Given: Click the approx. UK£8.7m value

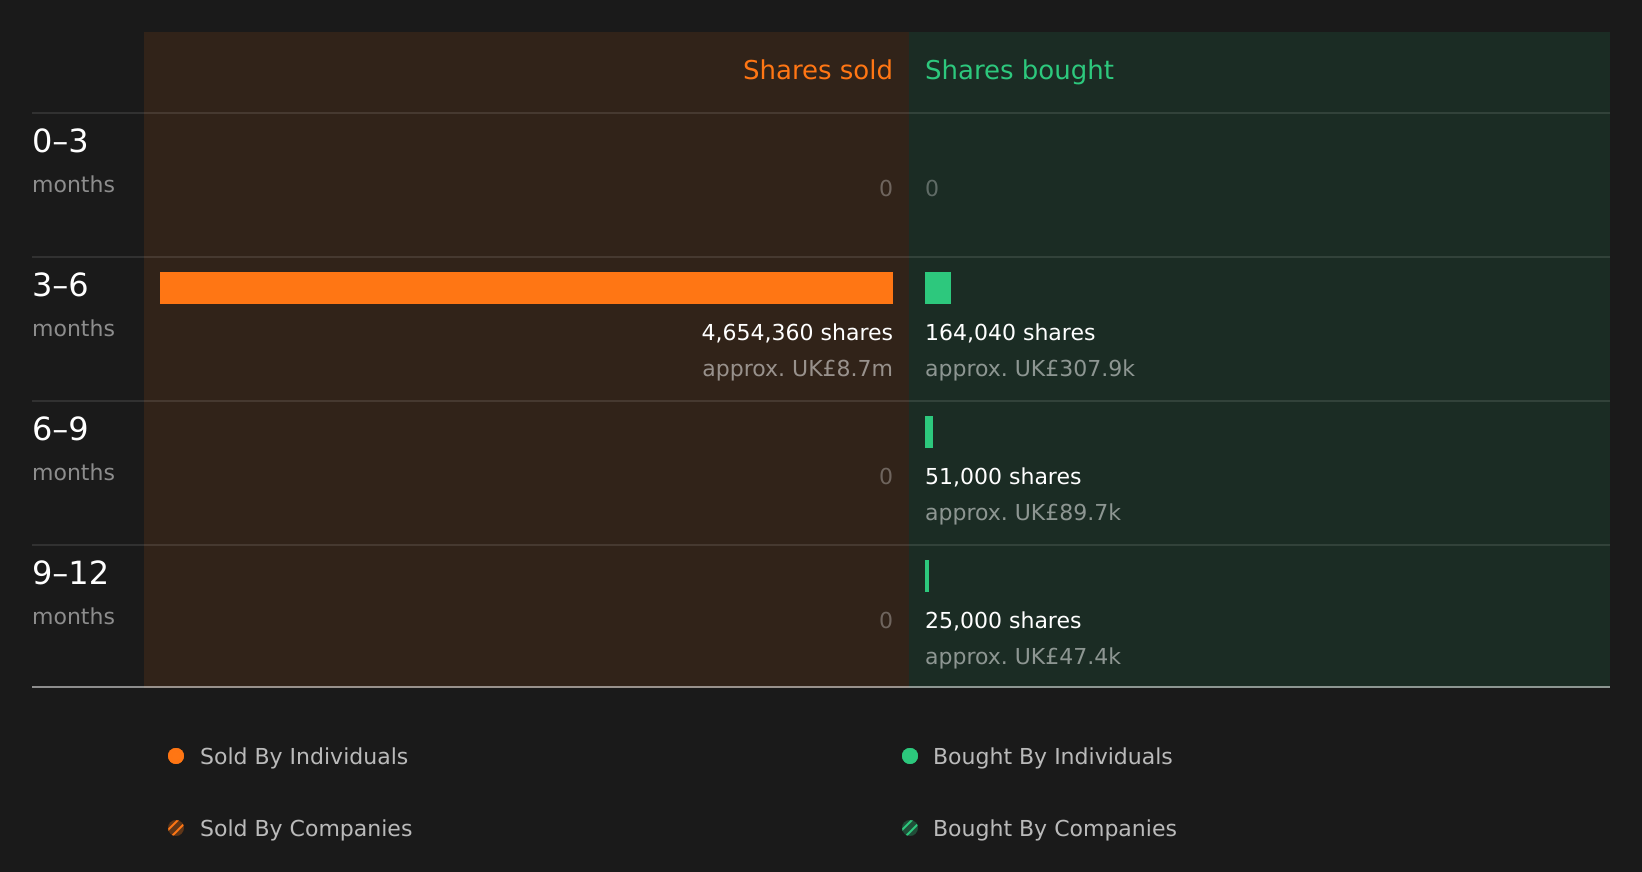Looking at the screenshot, I should (797, 369).
